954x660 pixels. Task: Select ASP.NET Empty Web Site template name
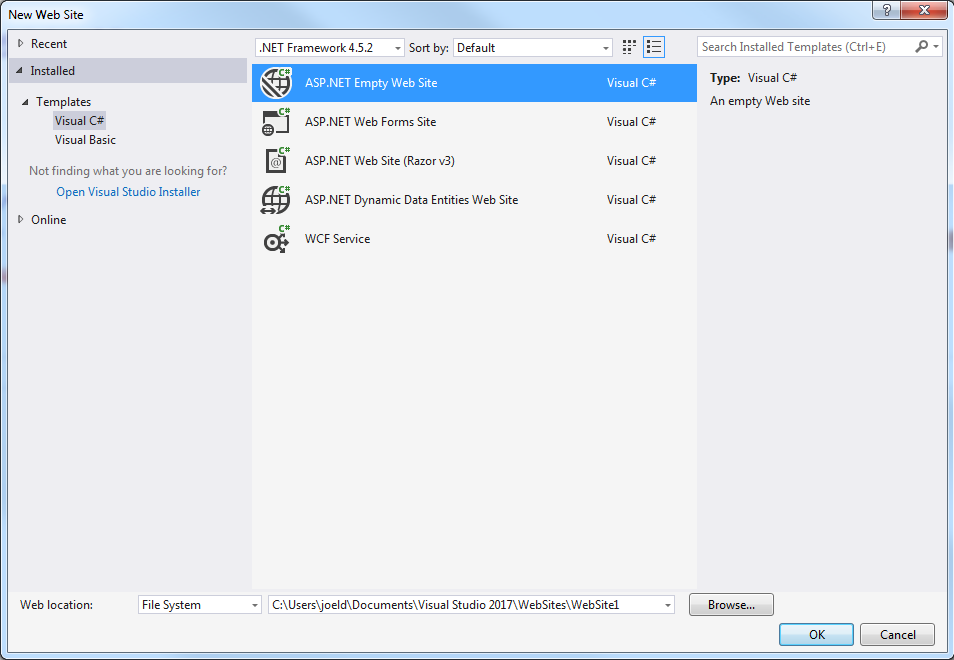tap(371, 83)
